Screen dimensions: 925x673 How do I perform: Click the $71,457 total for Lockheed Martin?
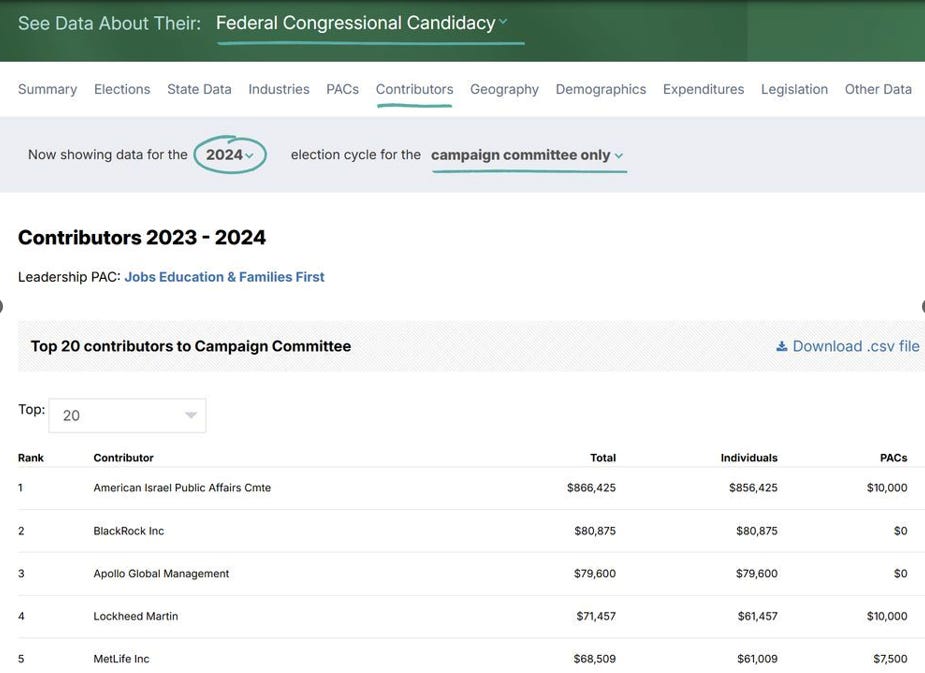pyautogui.click(x=596, y=616)
